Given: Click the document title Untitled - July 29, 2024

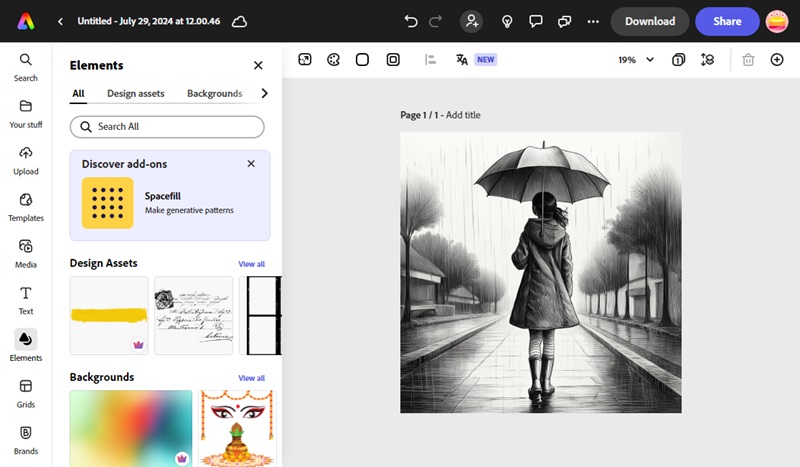Looking at the screenshot, I should 148,21.
